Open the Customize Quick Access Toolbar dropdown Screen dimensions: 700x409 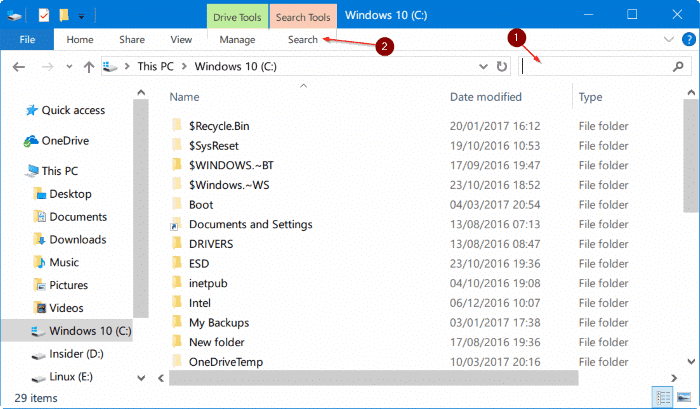point(81,17)
